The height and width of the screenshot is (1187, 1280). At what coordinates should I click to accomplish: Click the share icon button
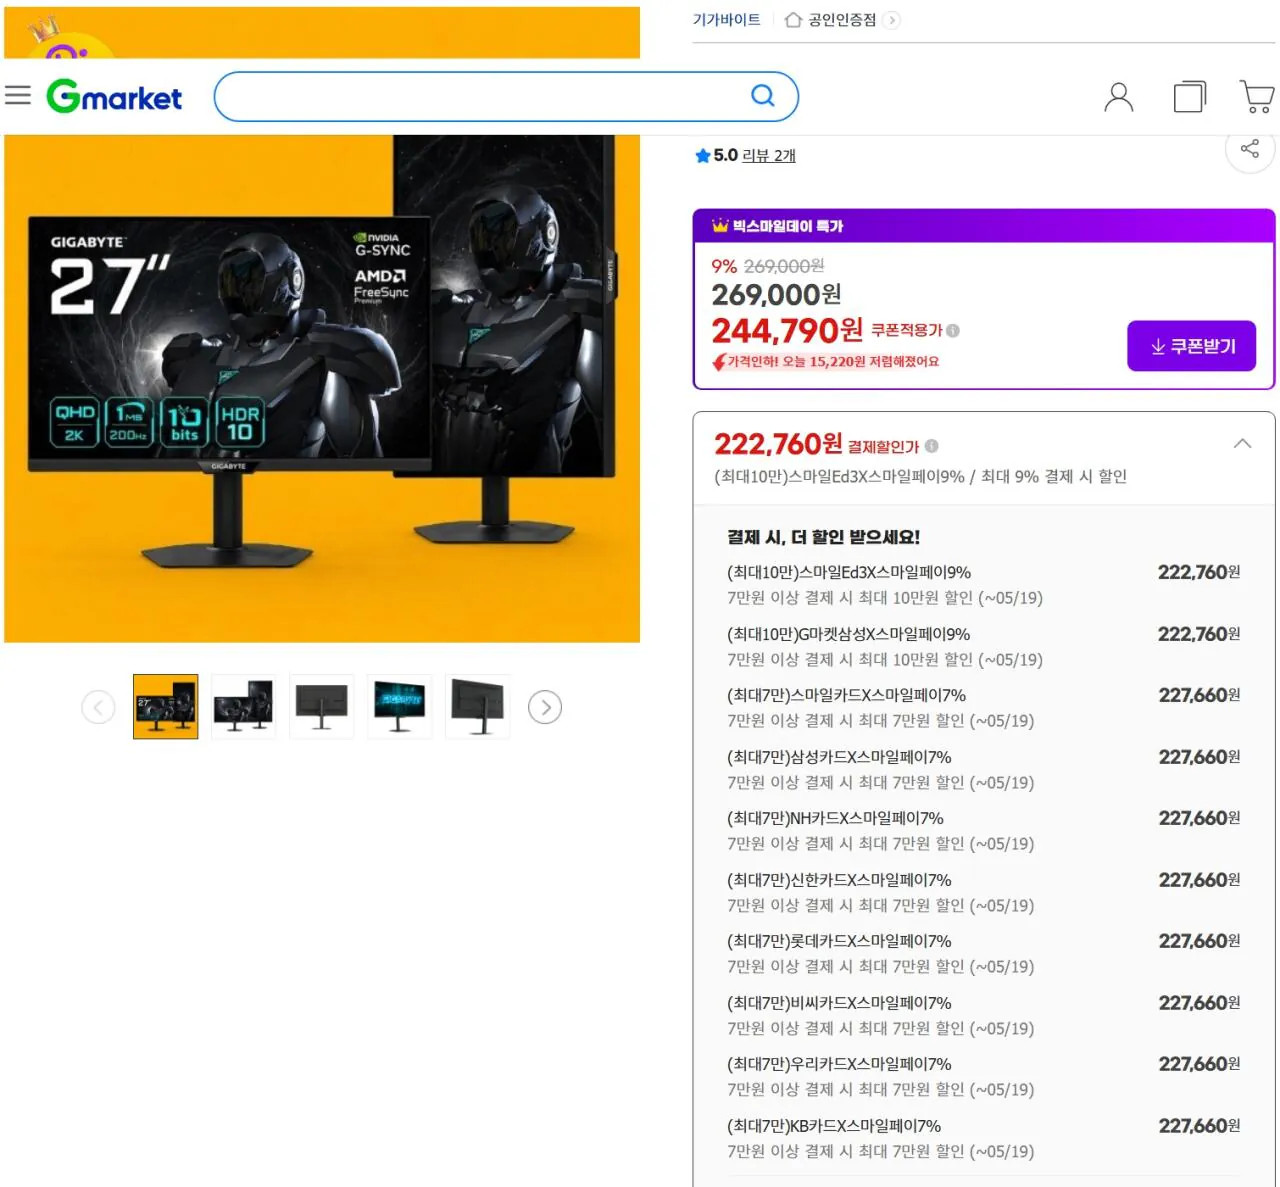click(1249, 149)
